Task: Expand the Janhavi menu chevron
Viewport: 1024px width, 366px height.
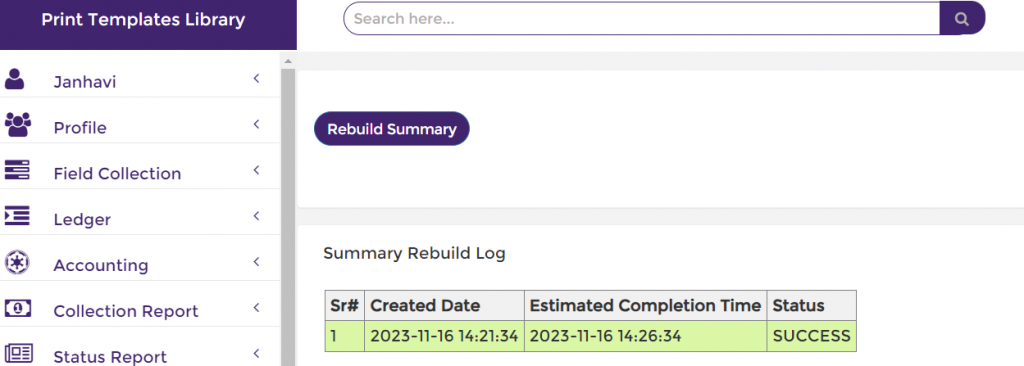Action: coord(257,79)
